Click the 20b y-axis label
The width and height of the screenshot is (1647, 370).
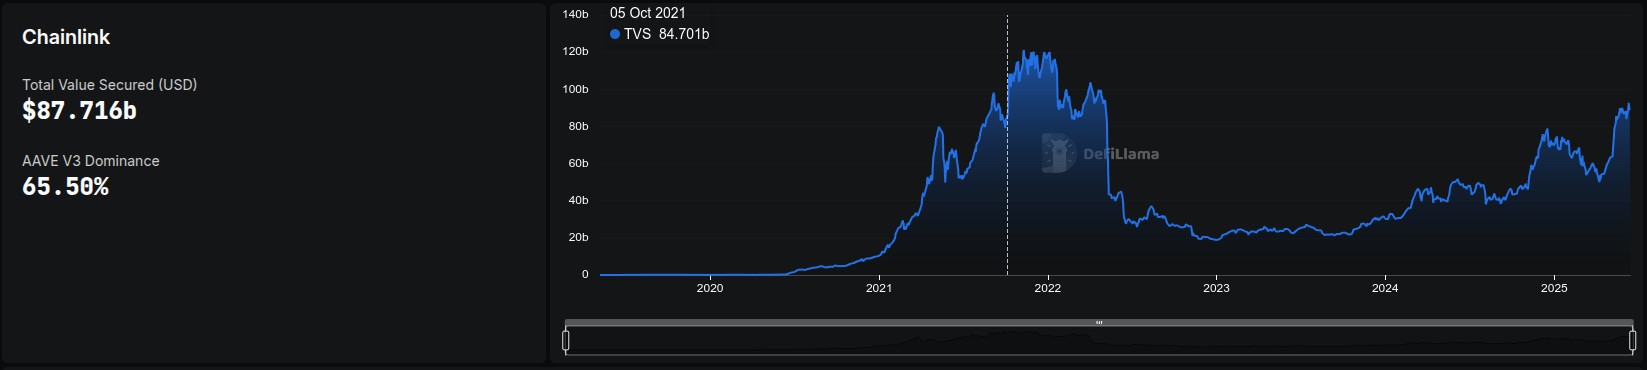[579, 237]
